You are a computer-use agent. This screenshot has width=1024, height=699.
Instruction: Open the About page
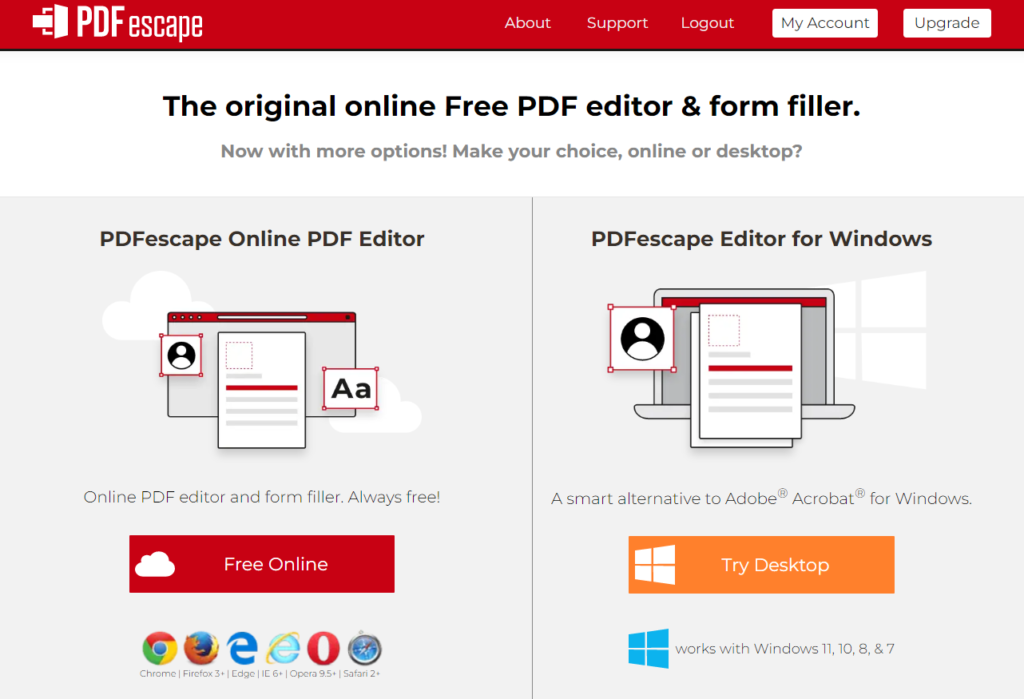click(x=527, y=23)
